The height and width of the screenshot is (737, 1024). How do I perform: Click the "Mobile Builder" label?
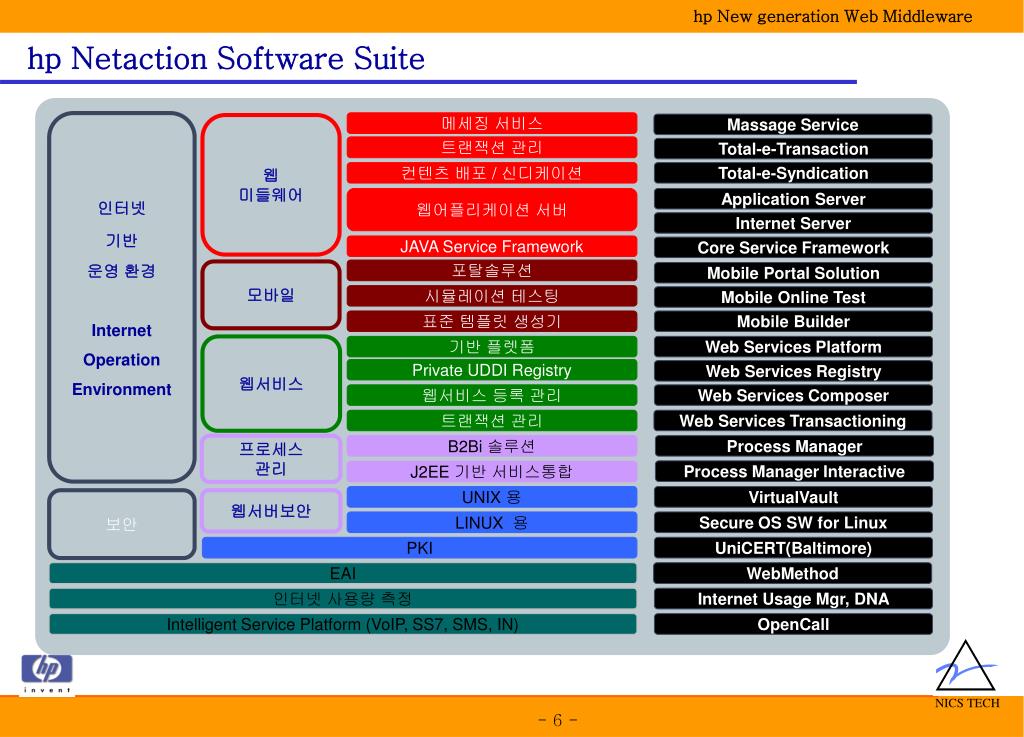[x=793, y=321]
